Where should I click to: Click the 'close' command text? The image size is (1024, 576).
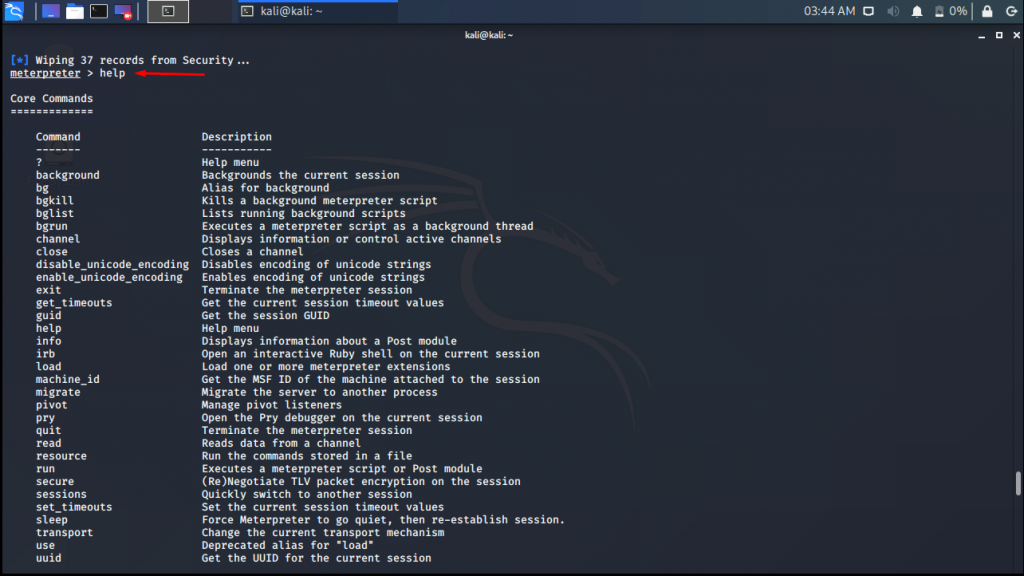[52, 251]
